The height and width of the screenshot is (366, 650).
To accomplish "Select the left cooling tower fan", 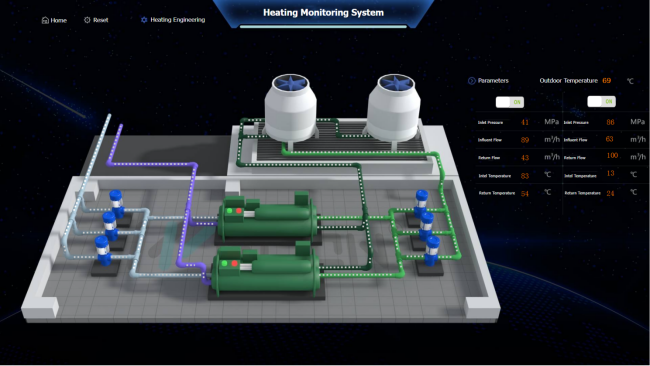I will [290, 82].
